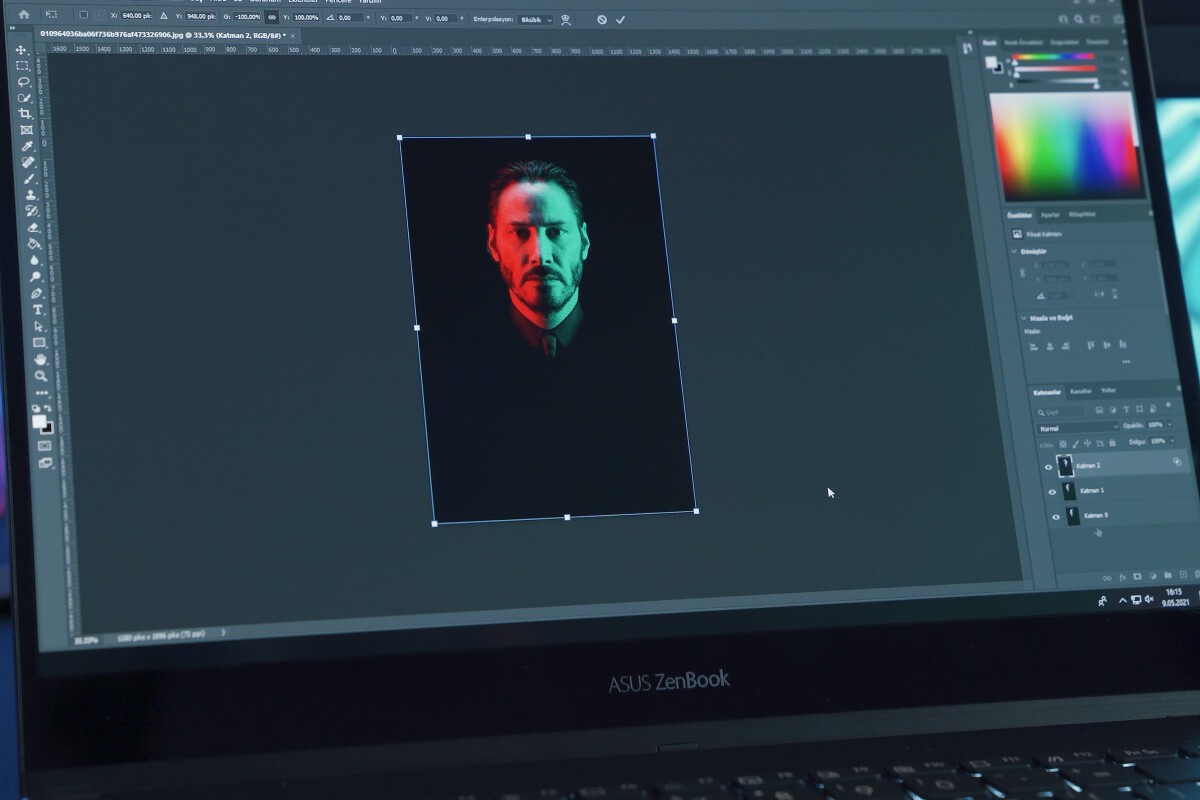
Task: Commit the transform with the checkmark
Action: pyautogui.click(x=620, y=19)
